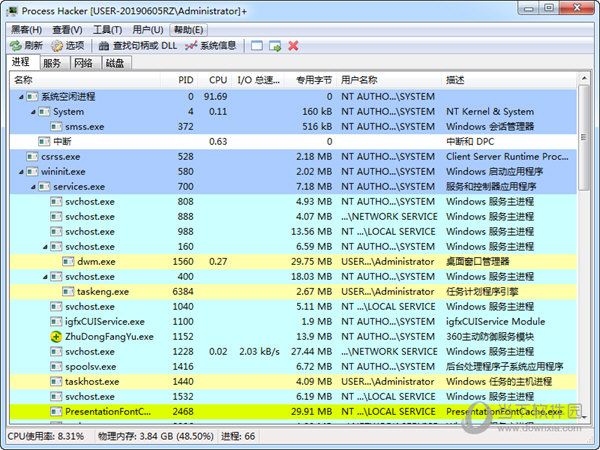Click the find window toolbar icon
Image resolution: width=600 pixels, height=450 pixels.
[x=257, y=46]
